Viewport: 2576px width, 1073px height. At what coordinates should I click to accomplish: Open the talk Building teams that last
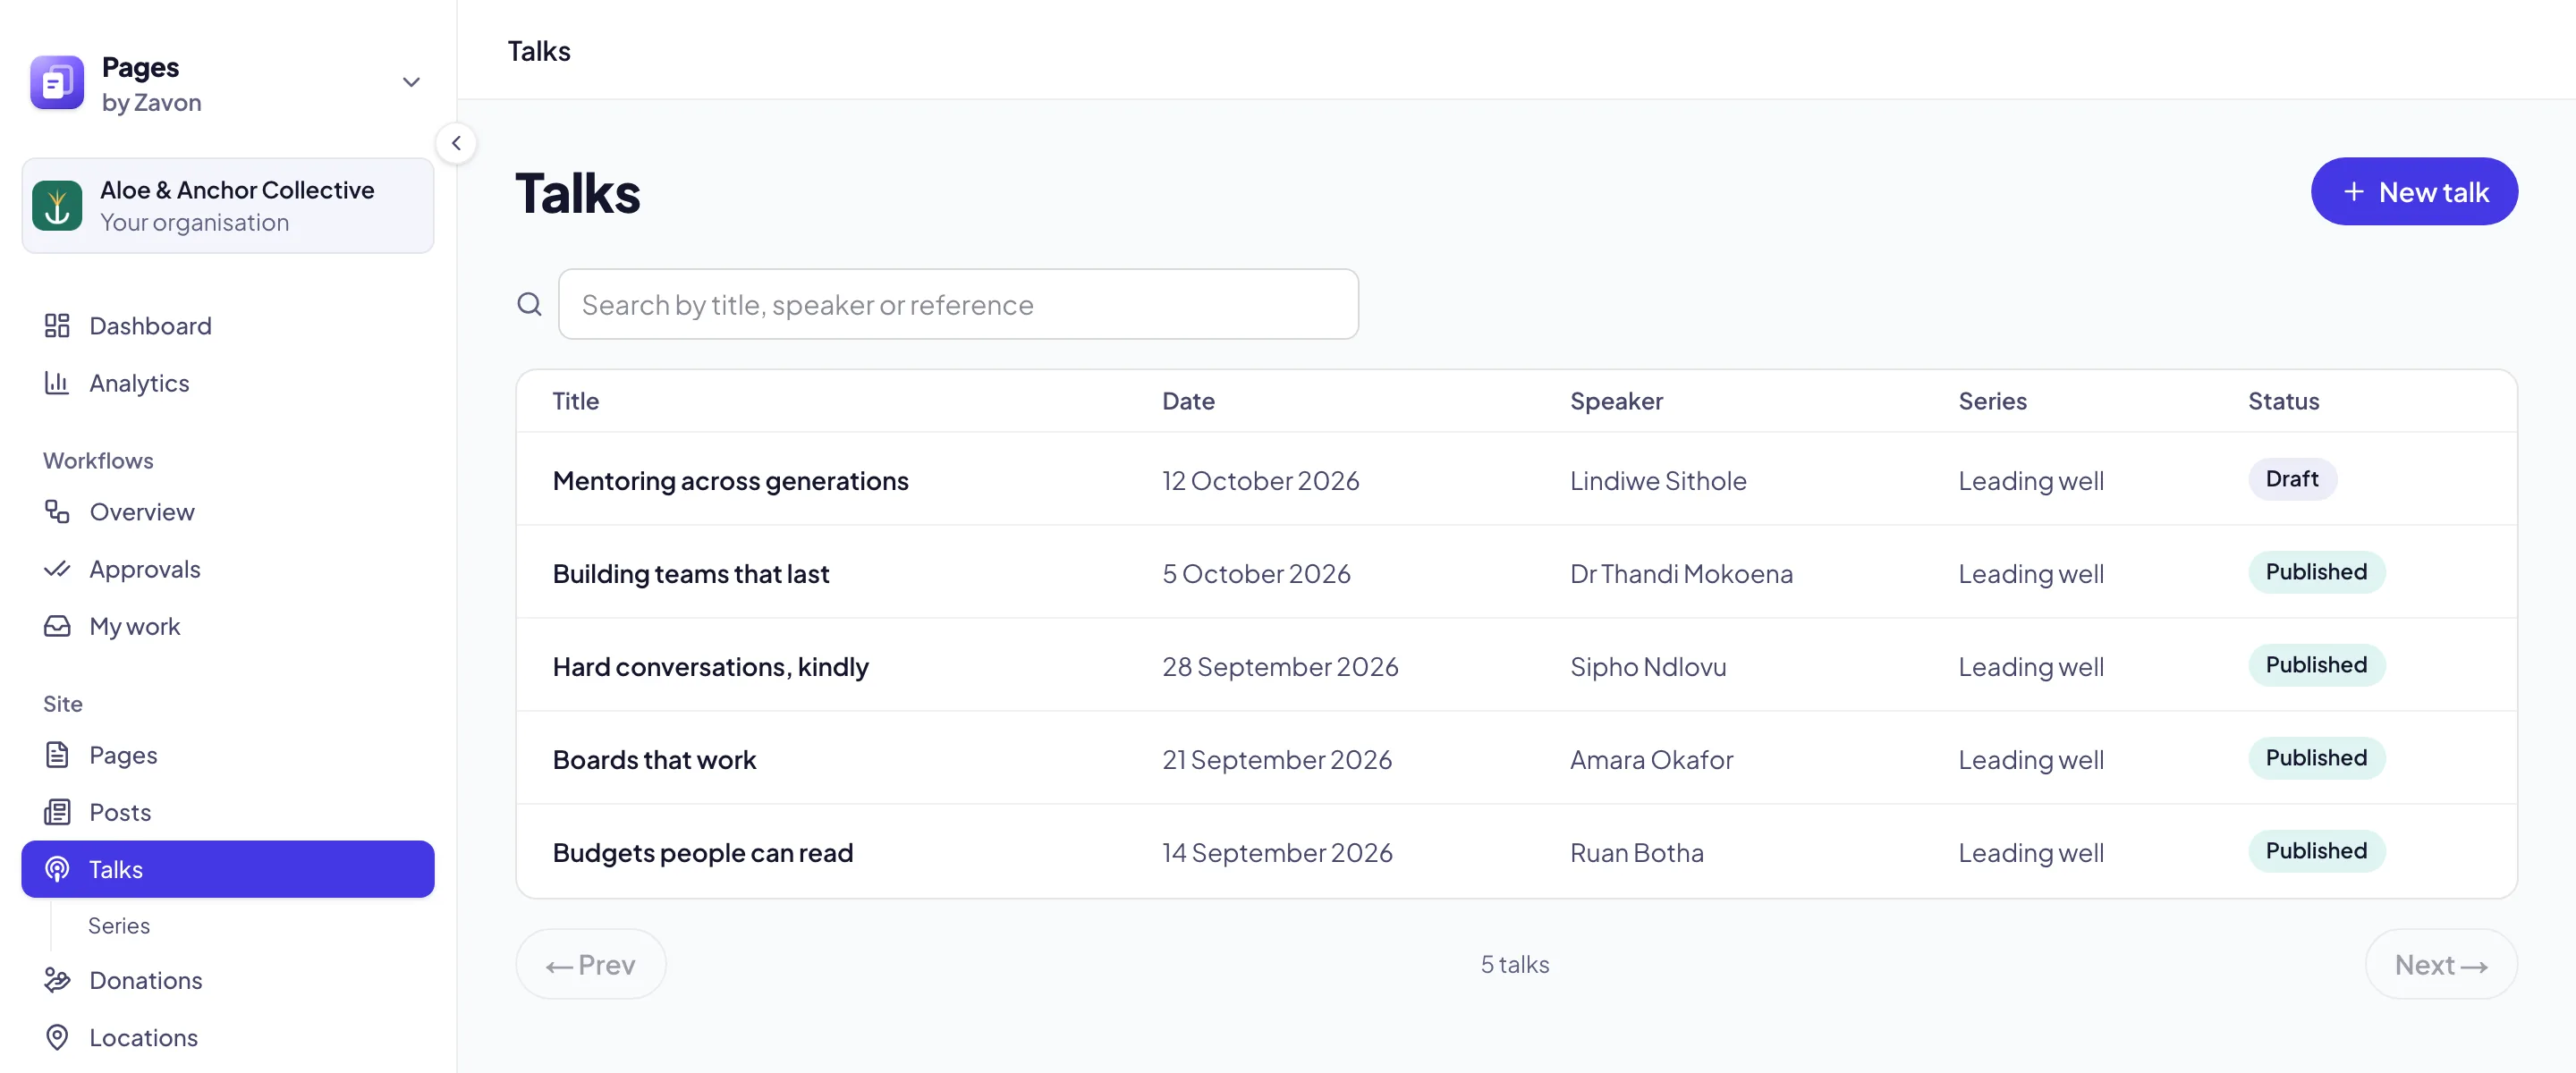click(691, 573)
